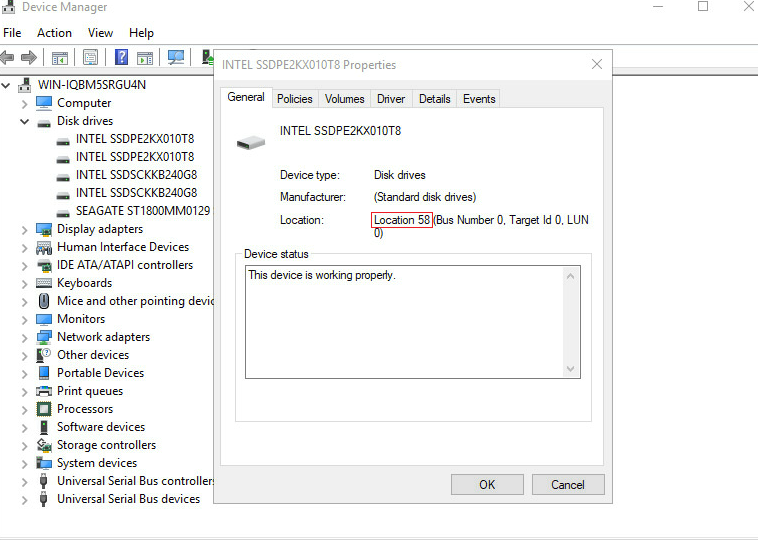
Task: Click the Cancel button
Action: click(x=568, y=484)
